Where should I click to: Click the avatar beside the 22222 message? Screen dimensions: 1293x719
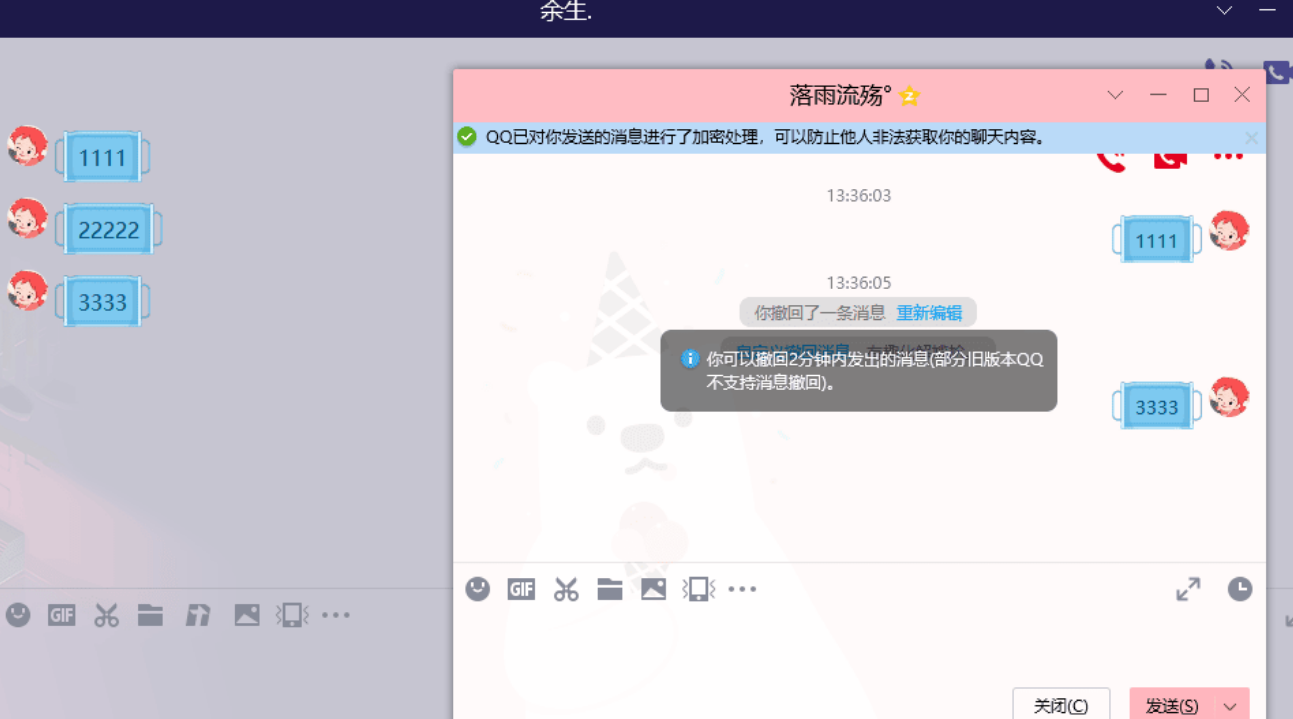pos(28,219)
